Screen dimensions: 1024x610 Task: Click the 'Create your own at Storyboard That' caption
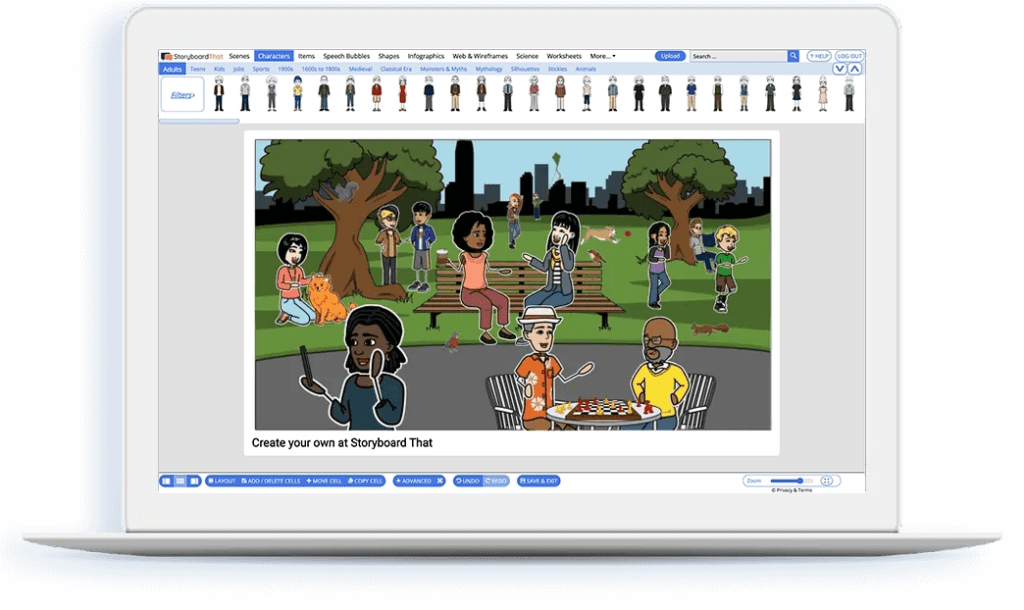coord(342,443)
